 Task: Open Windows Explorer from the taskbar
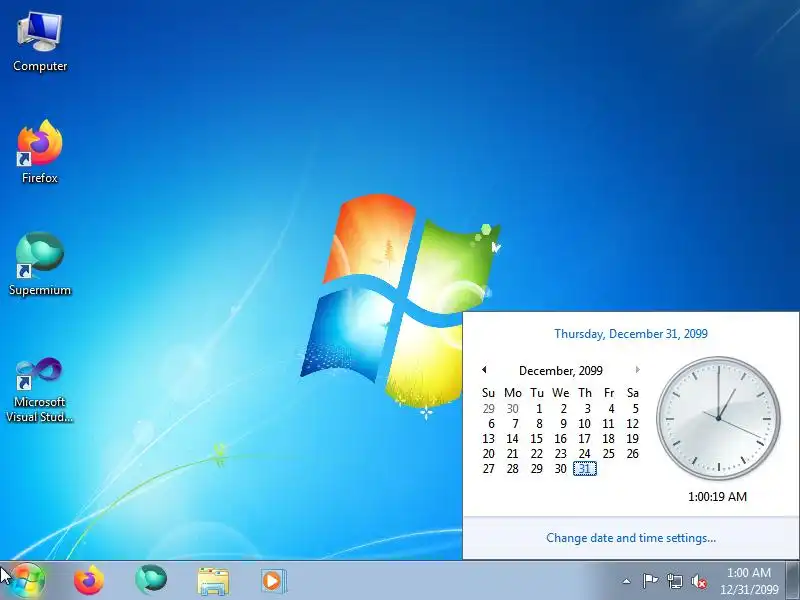(x=213, y=581)
